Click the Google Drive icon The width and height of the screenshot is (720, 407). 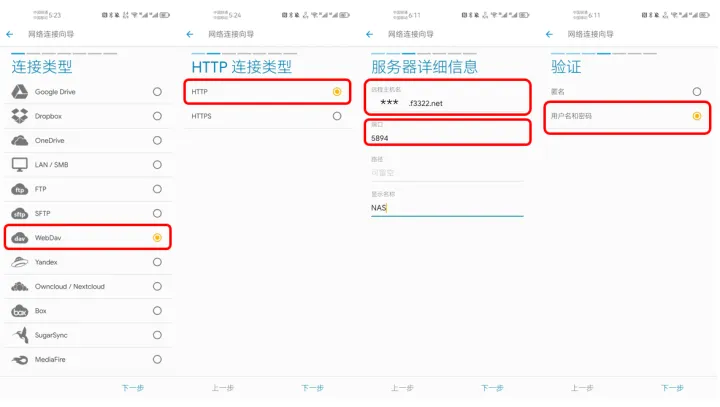(19, 92)
